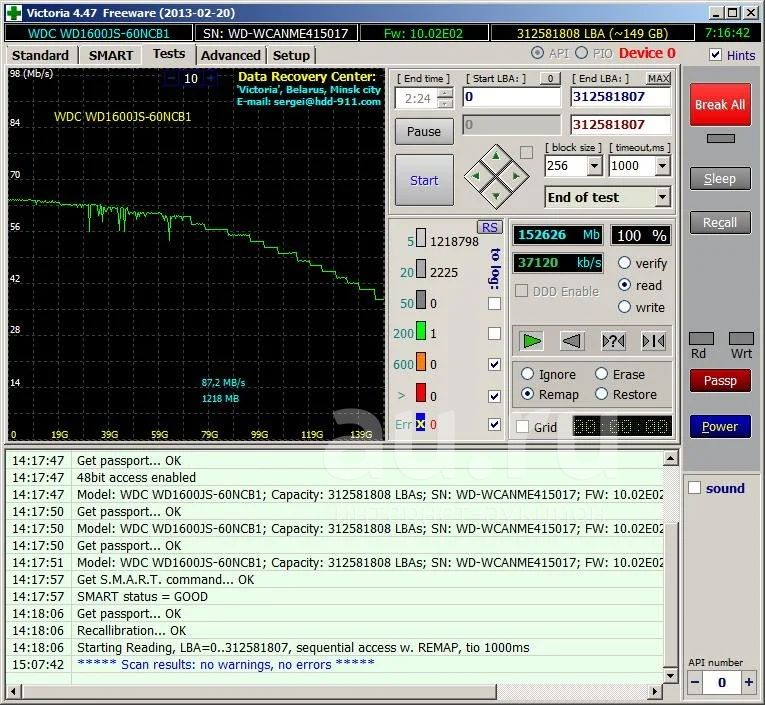Screen dimensions: 765x705
Task: Select the verify test mode
Action: tap(624, 263)
